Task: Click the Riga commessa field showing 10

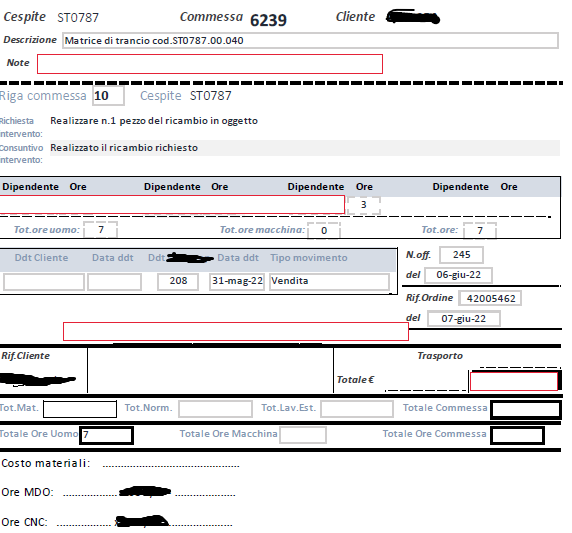Action: point(108,96)
